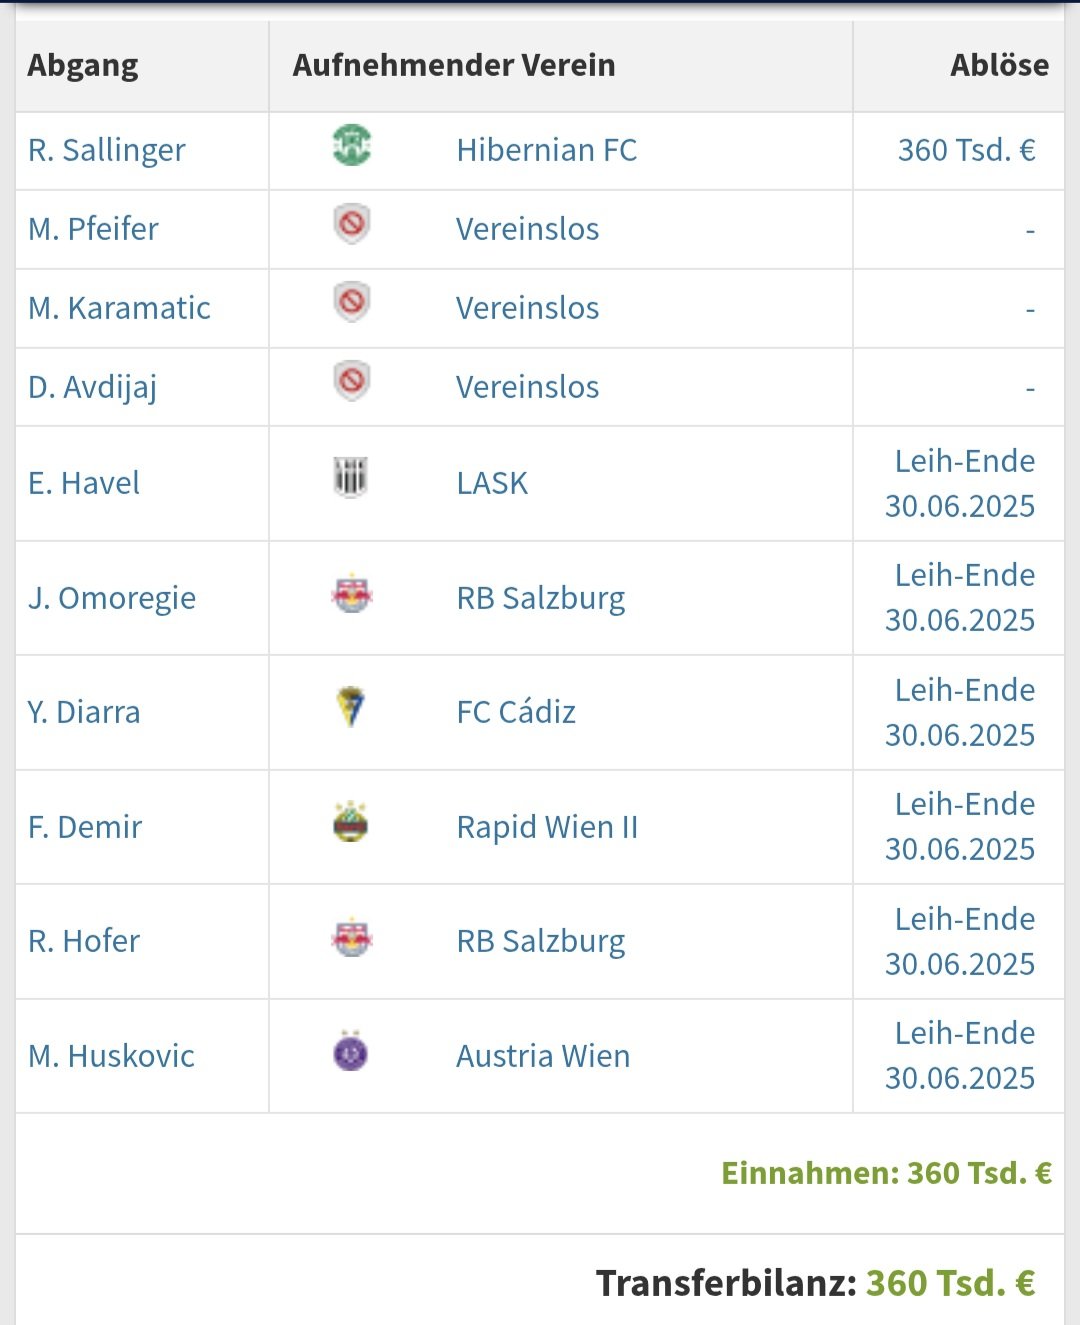
Task: Open the Hibernian FC club link
Action: click(x=546, y=150)
